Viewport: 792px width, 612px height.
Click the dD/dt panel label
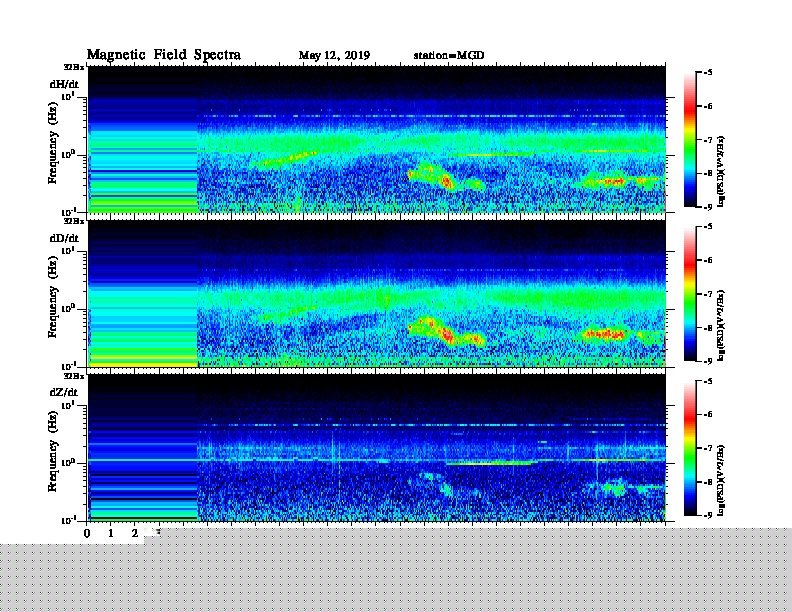[64, 238]
